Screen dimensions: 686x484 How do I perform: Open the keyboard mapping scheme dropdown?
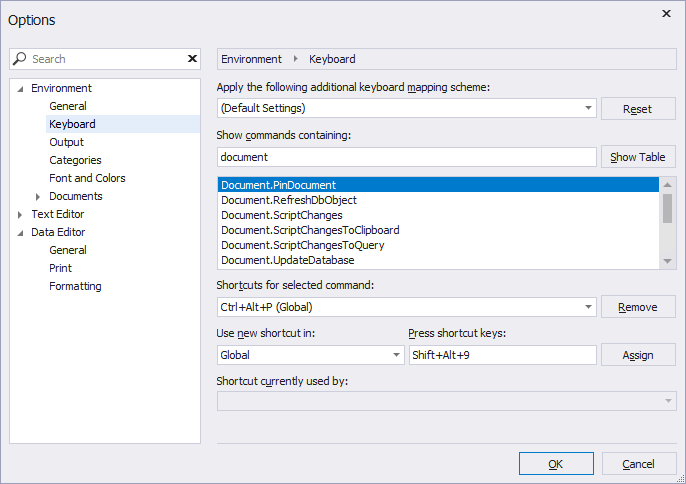point(587,108)
